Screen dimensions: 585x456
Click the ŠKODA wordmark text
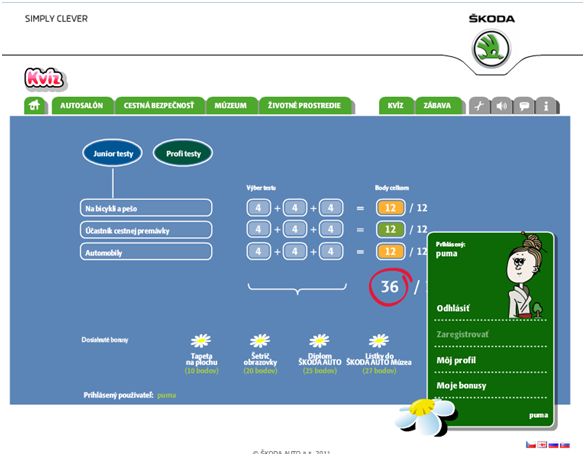coord(492,19)
